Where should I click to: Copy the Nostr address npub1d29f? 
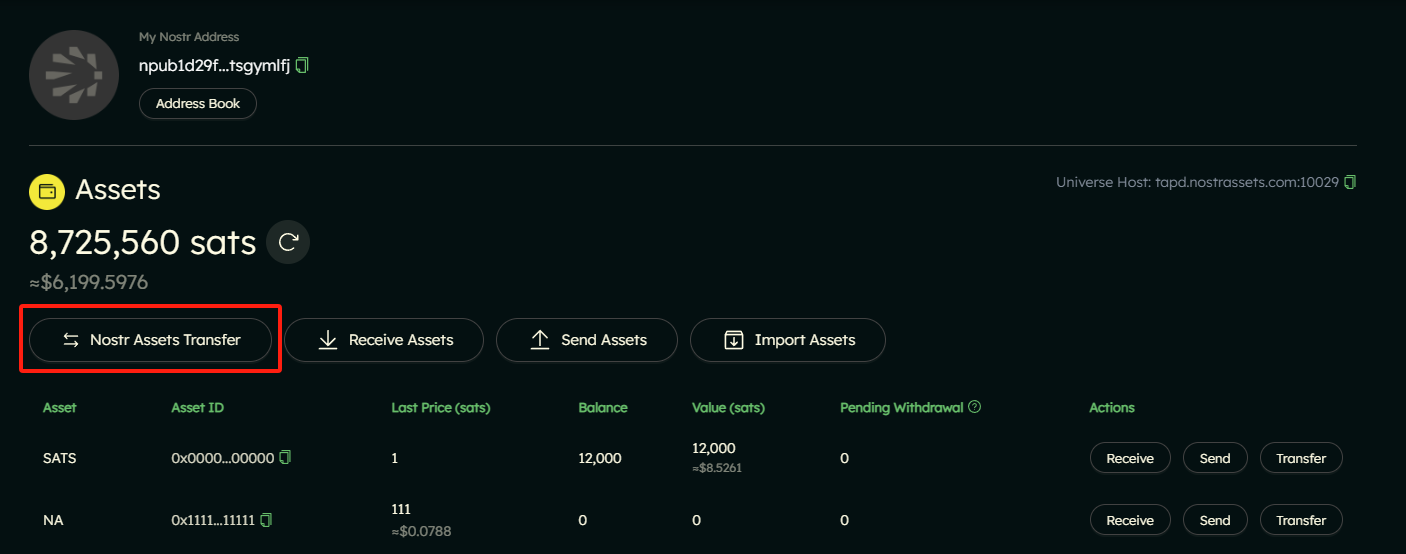(x=302, y=65)
